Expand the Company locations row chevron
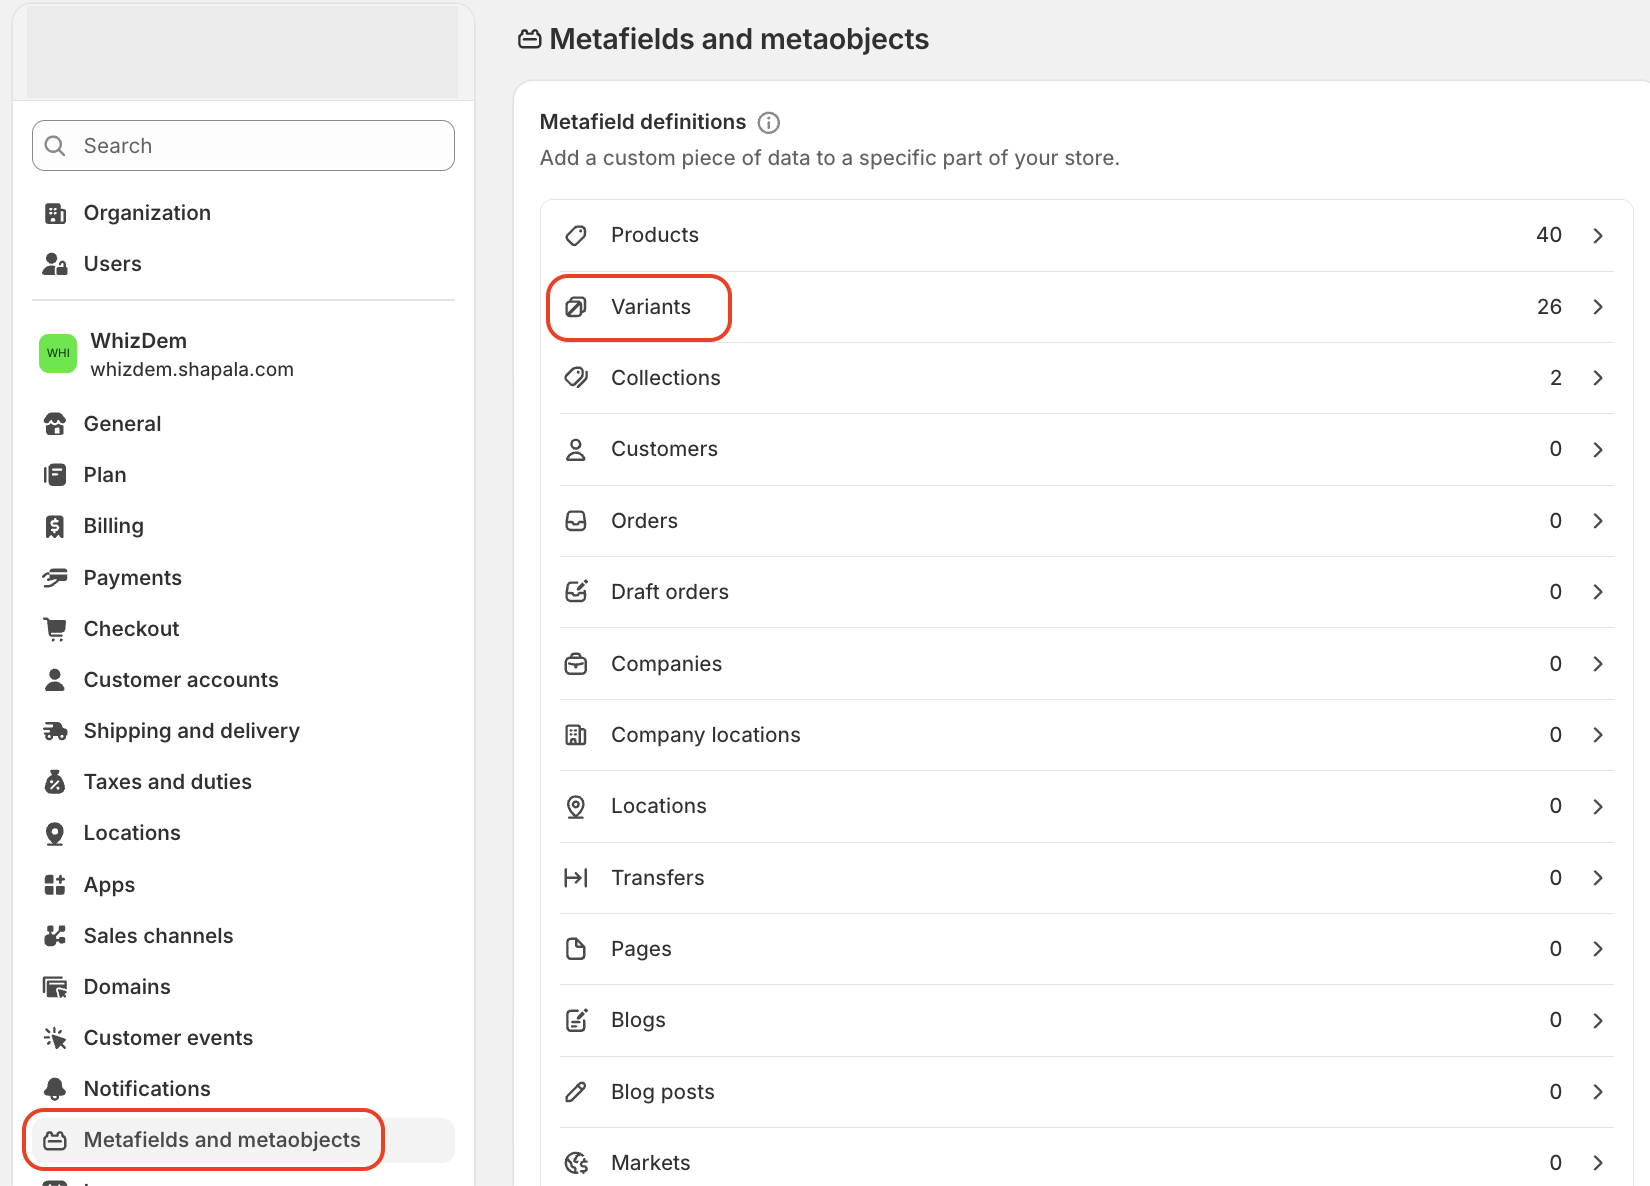Viewport: 1650px width, 1186px height. (x=1598, y=735)
